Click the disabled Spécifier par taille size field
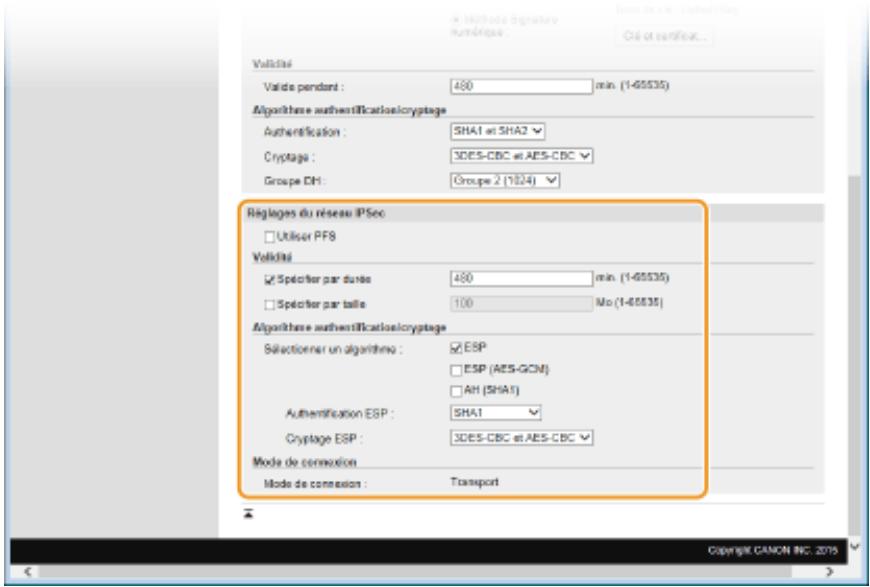The width and height of the screenshot is (870, 587). coord(522,303)
